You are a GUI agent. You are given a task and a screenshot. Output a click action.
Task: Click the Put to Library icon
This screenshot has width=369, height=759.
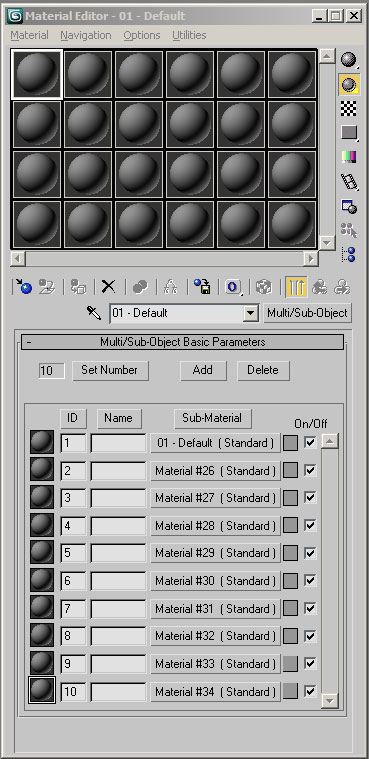[x=201, y=287]
